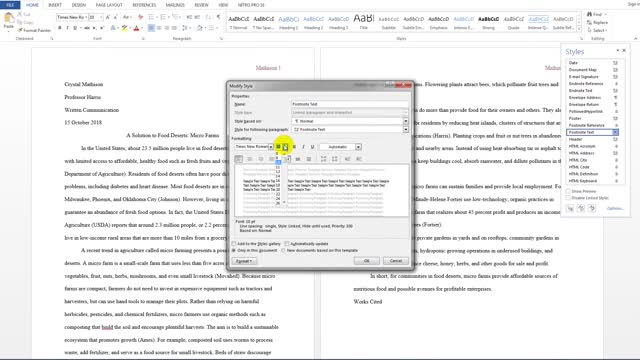The height and width of the screenshot is (360, 640).
Task: Apply the Heading 1 style from the gallery
Action: (x=289, y=22)
